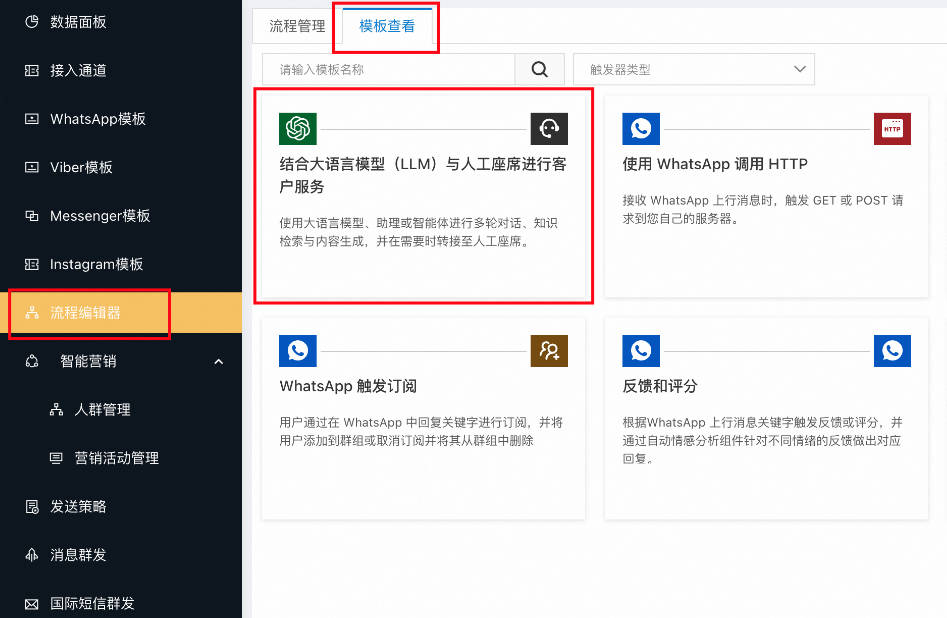Click the headset agent icon on LLM card
This screenshot has height=618, width=947.
point(549,129)
